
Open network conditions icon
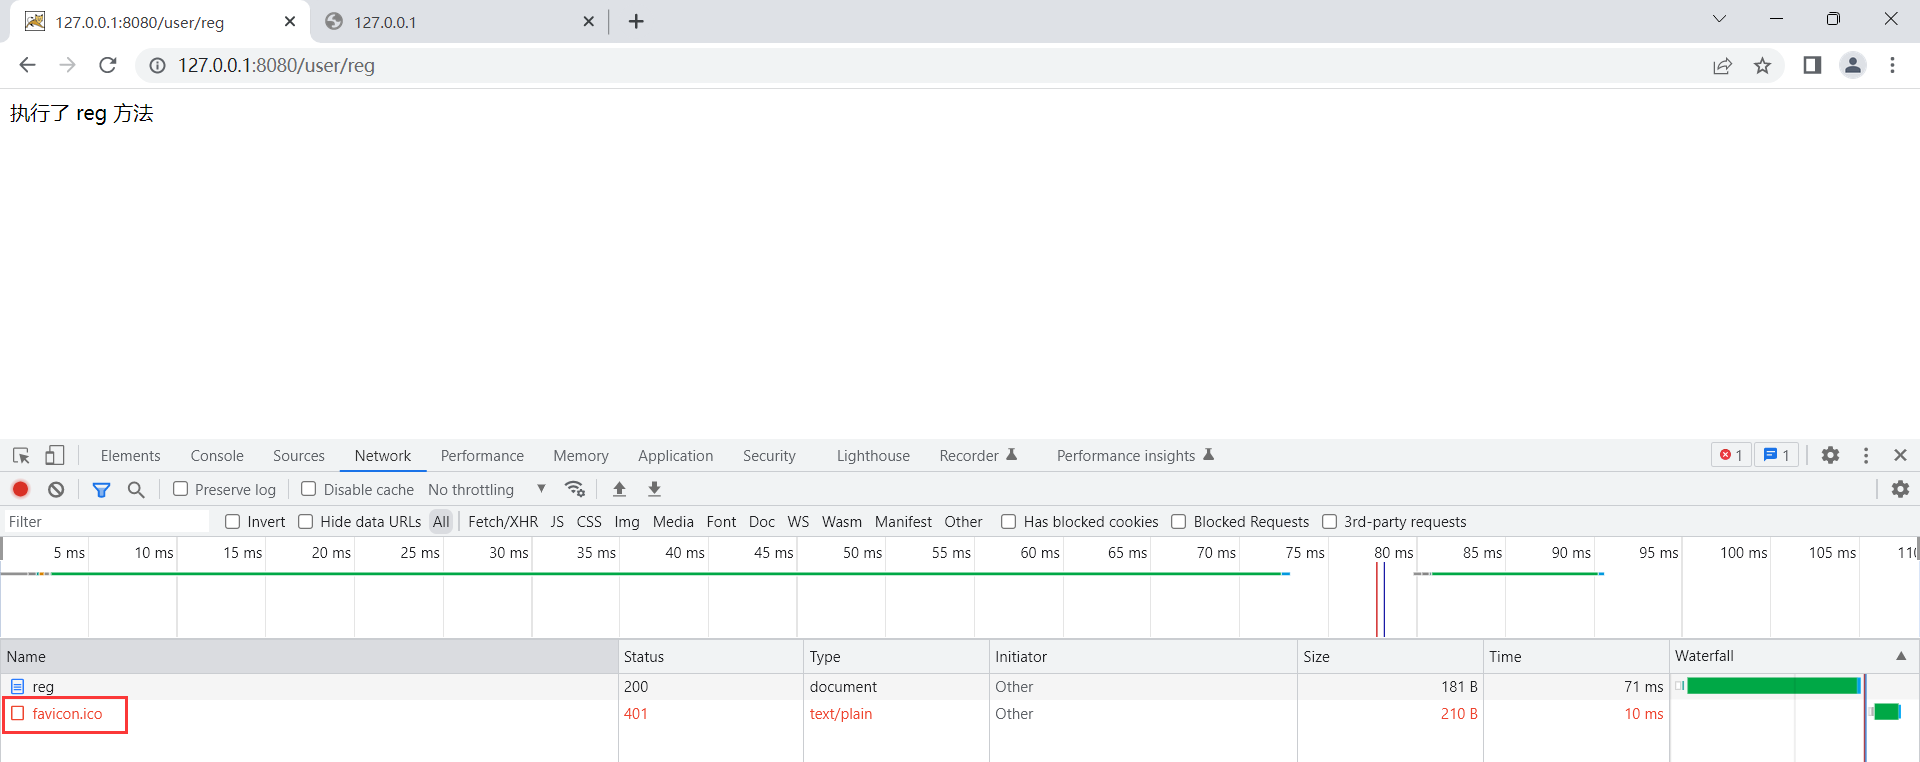click(575, 489)
